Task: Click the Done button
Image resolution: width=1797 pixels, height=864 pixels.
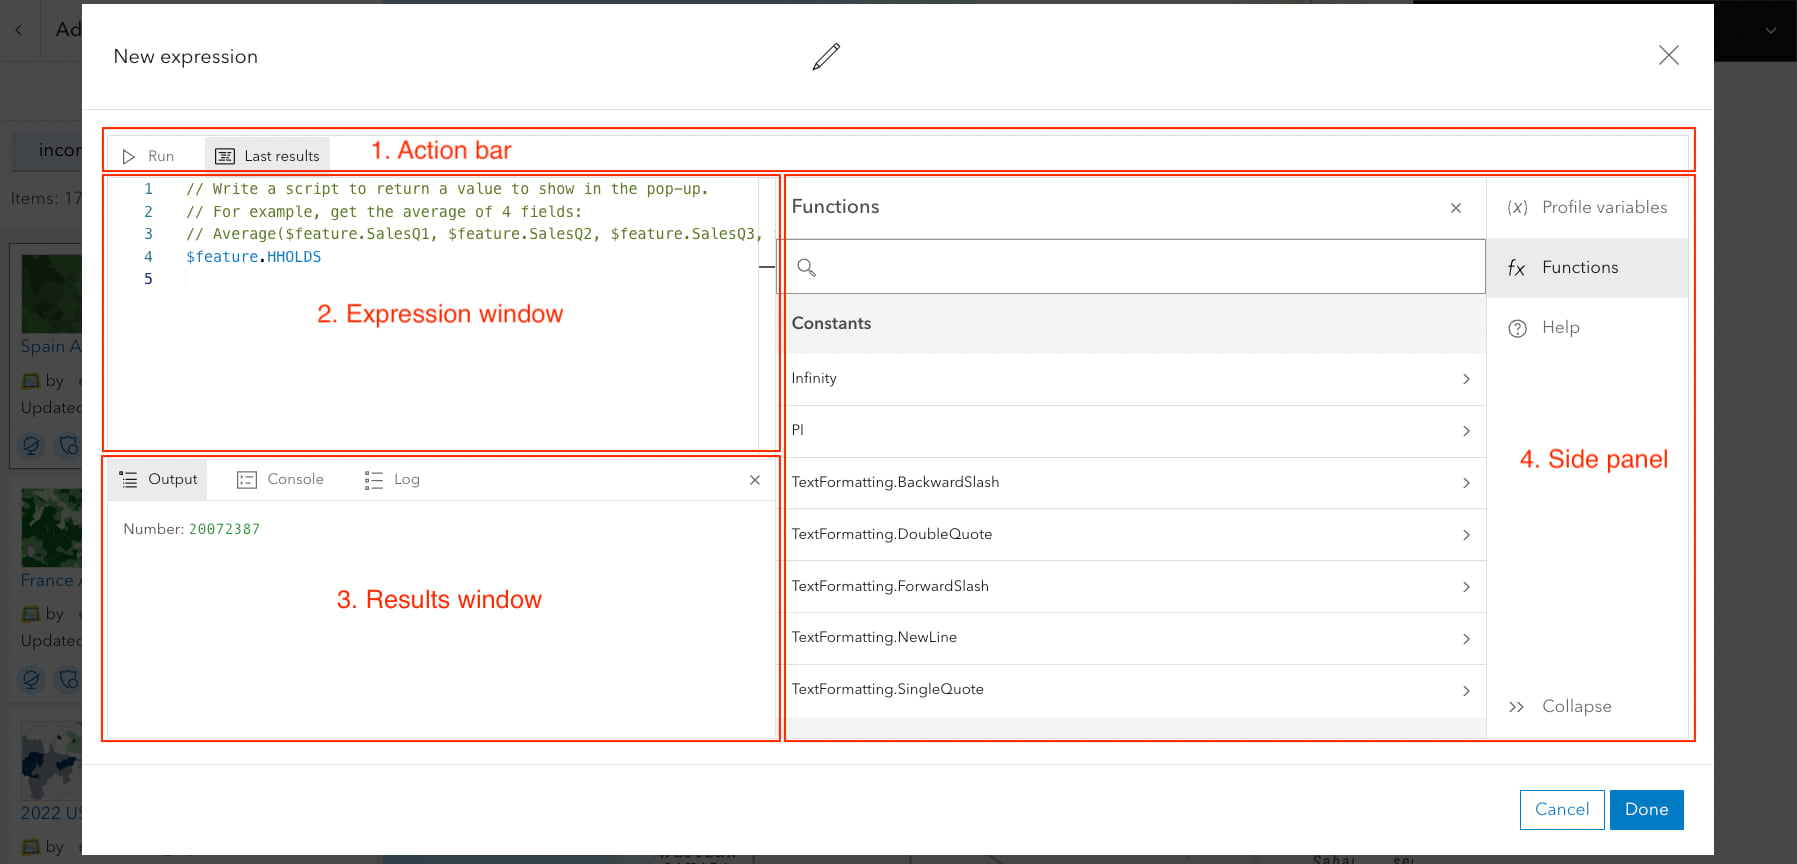Action: [1646, 810]
